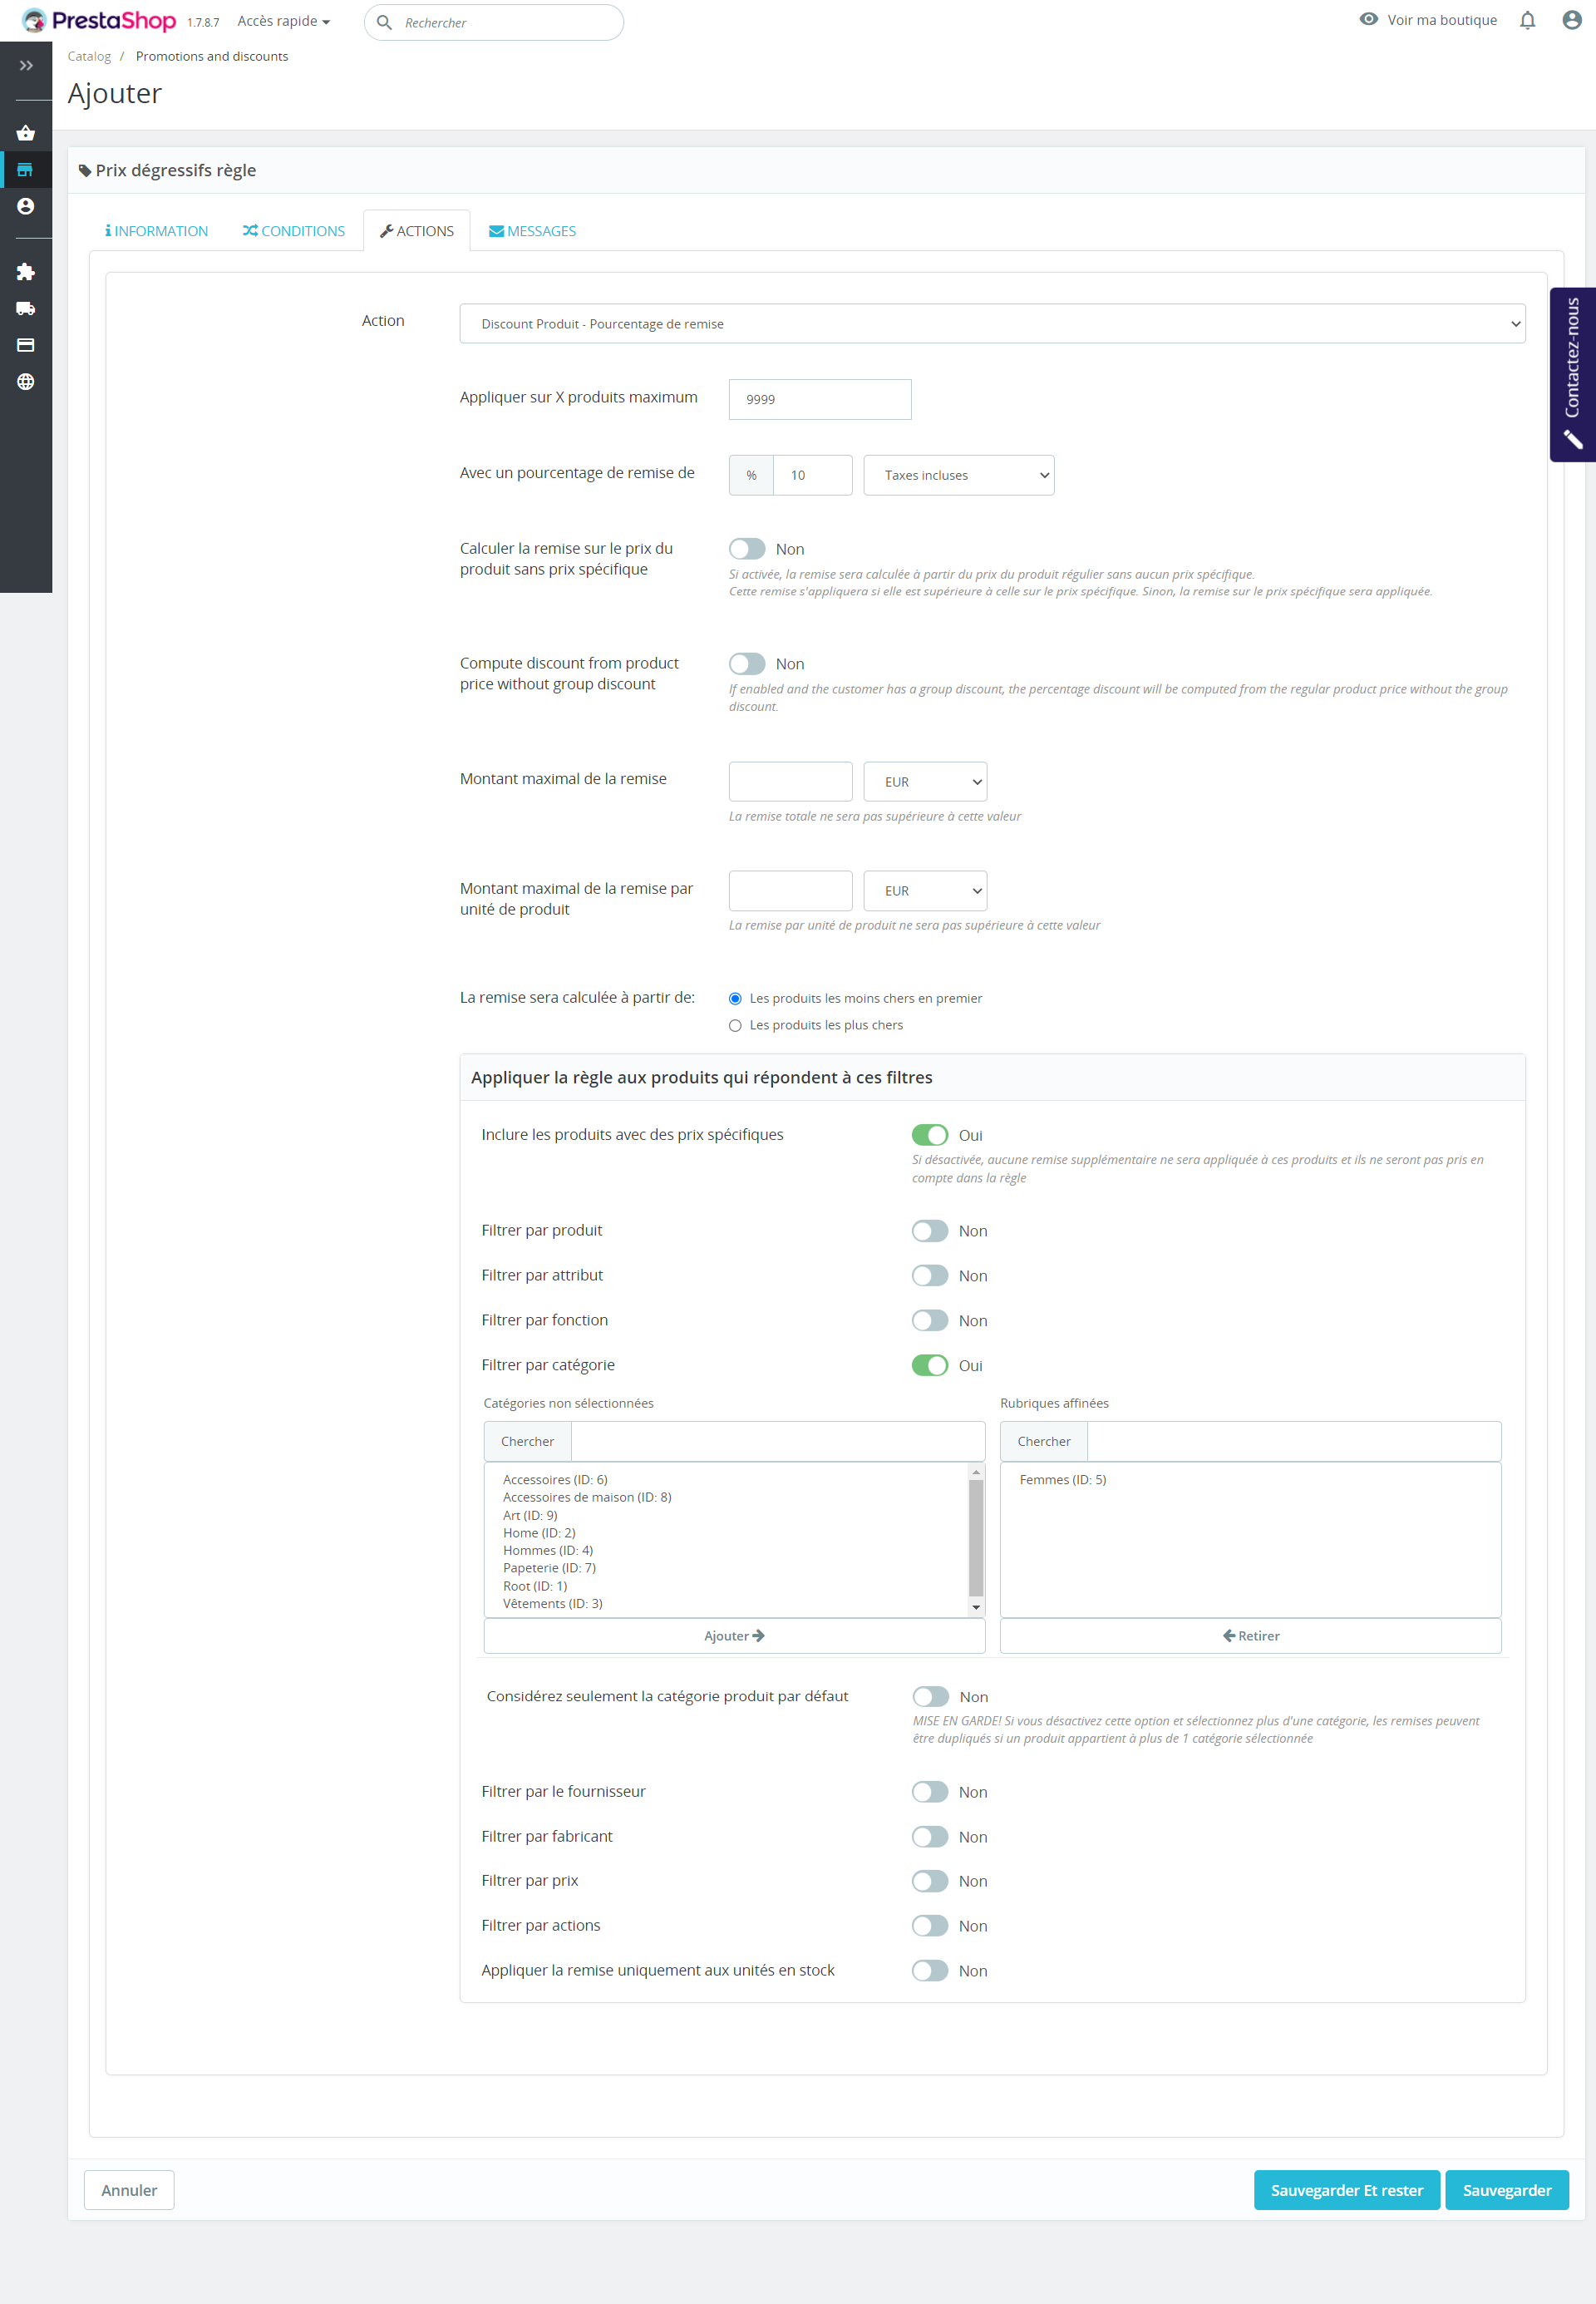
Task: Select Les produits les plus chers
Action: pyautogui.click(x=735, y=1026)
